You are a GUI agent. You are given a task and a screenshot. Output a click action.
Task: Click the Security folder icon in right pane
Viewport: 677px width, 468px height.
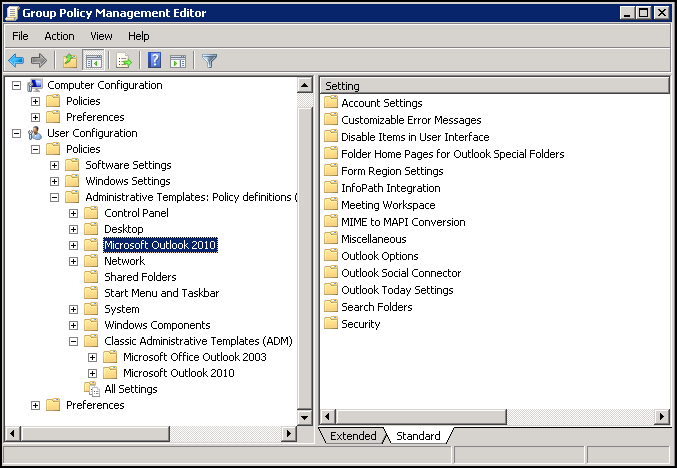pyautogui.click(x=331, y=324)
